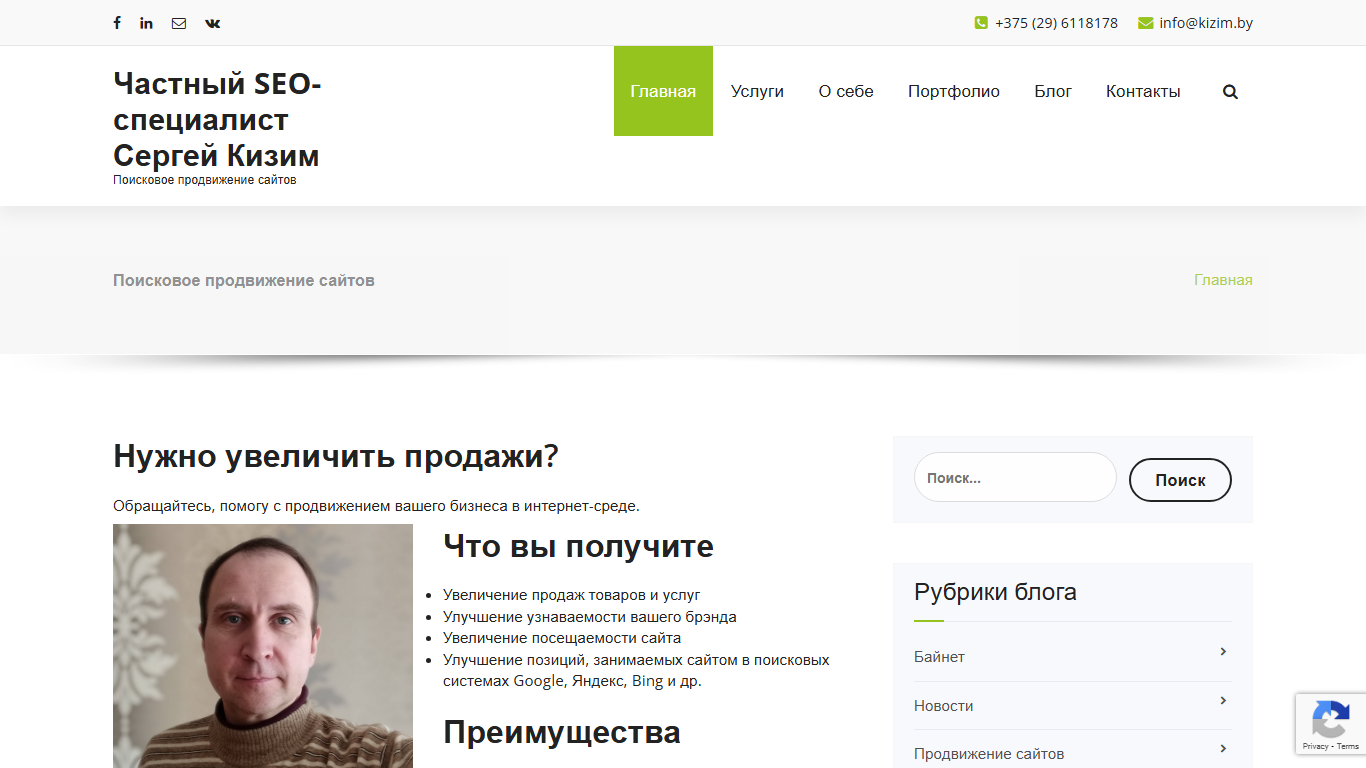Click the reCAPTCHA Privacy link
Screen dimensions: 1366x768
[x=1315, y=747]
